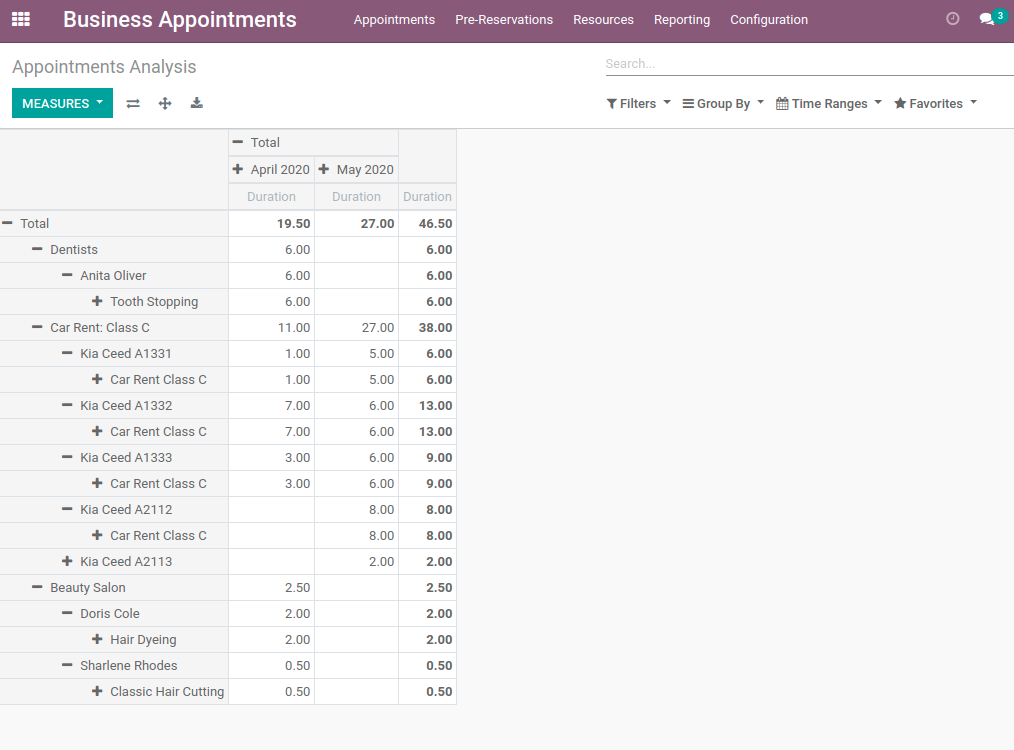The height and width of the screenshot is (750, 1014).
Task: Click the flip axis icon
Action: pos(133,103)
